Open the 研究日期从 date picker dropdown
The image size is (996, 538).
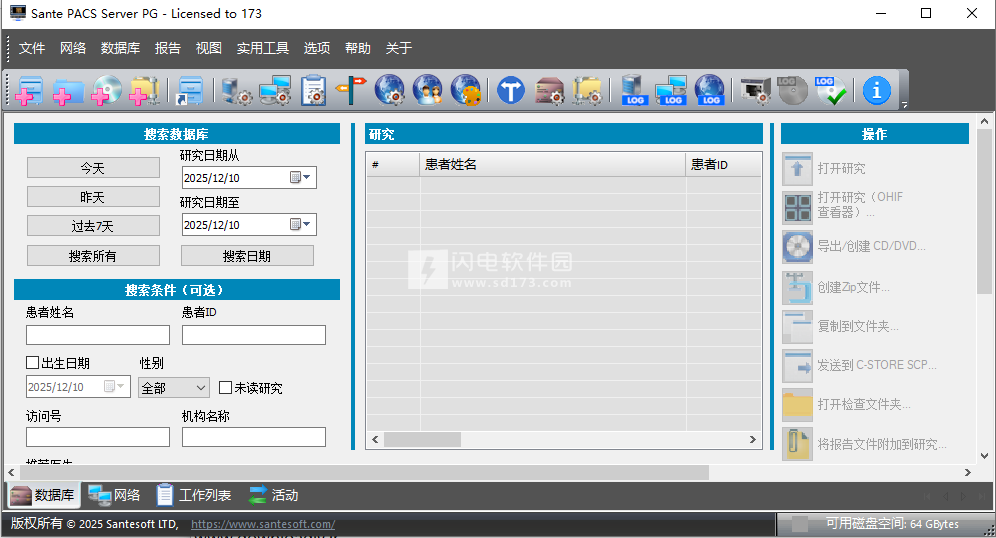point(307,178)
